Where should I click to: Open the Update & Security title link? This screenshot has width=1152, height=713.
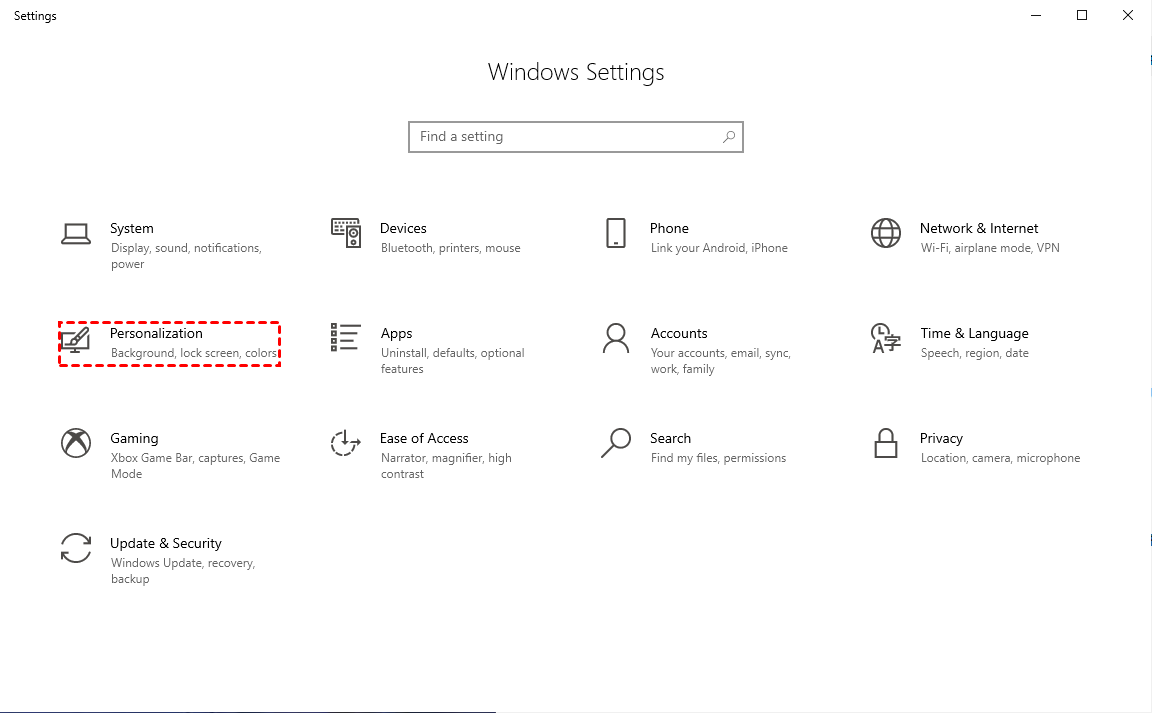[x=166, y=543]
